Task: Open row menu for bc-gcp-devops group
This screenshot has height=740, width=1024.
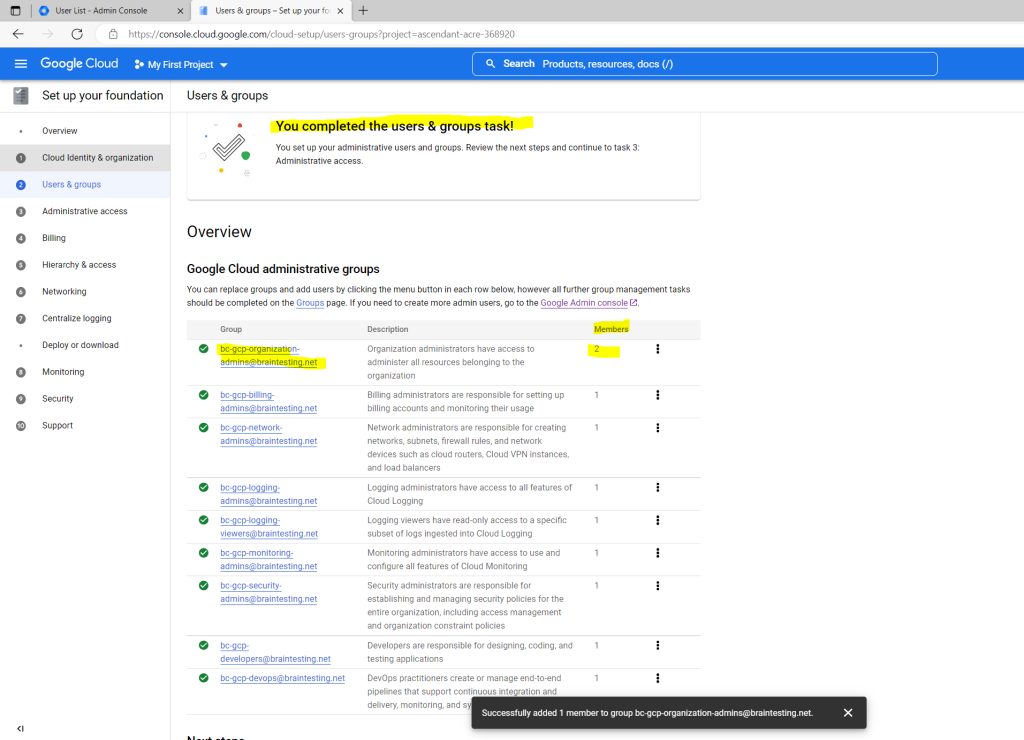Action: (x=658, y=679)
